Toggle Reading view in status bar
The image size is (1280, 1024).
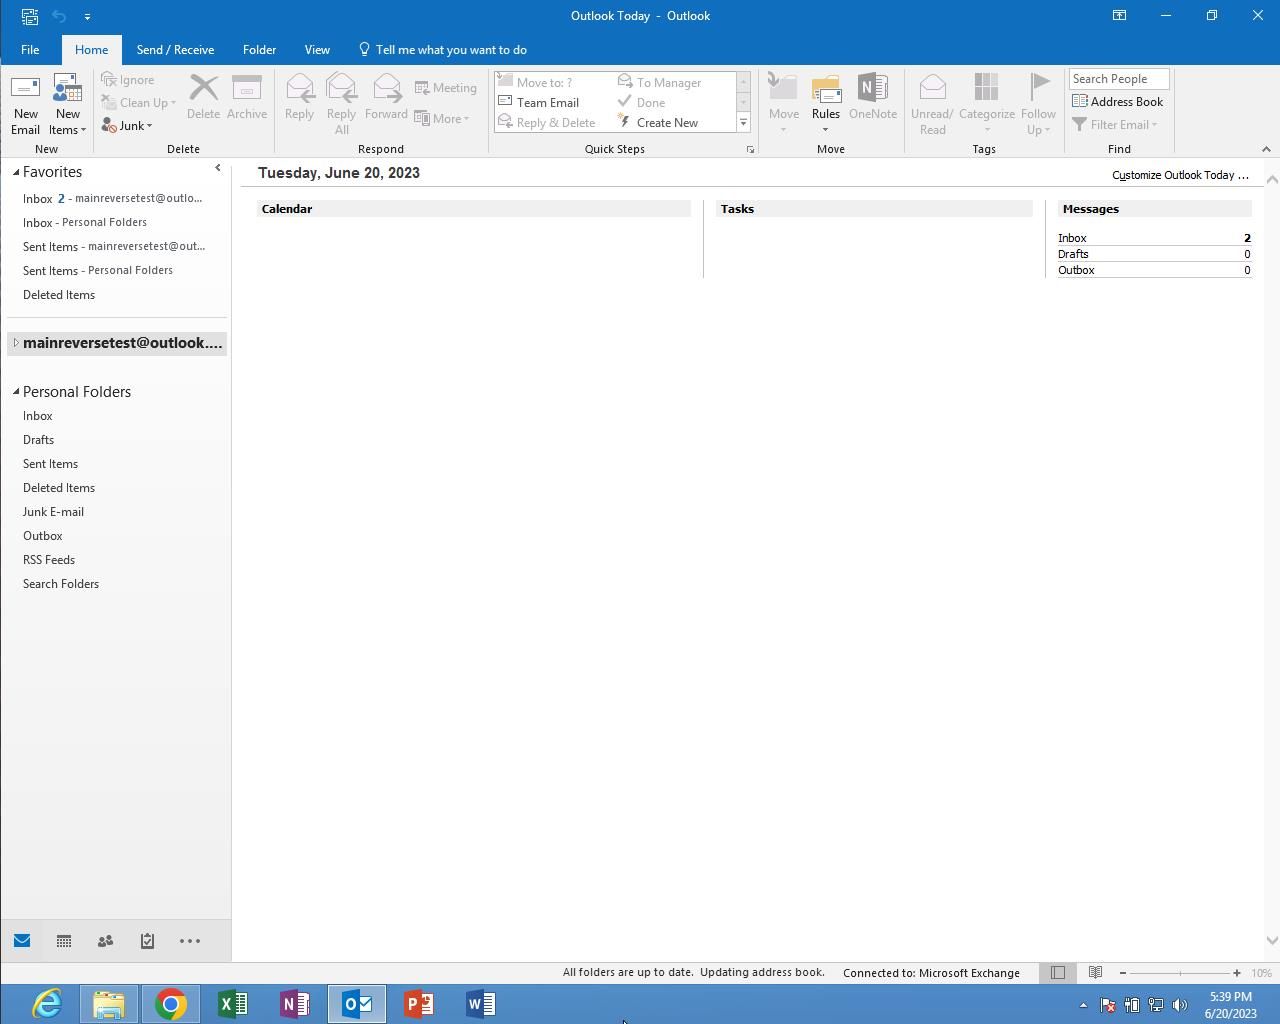tap(1095, 973)
